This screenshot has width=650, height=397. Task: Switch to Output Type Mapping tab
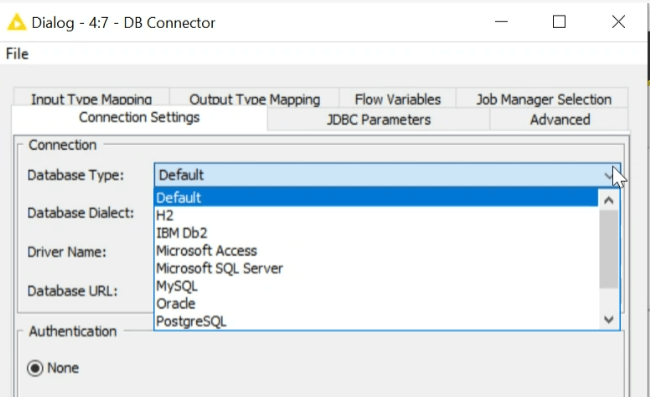pyautogui.click(x=255, y=97)
